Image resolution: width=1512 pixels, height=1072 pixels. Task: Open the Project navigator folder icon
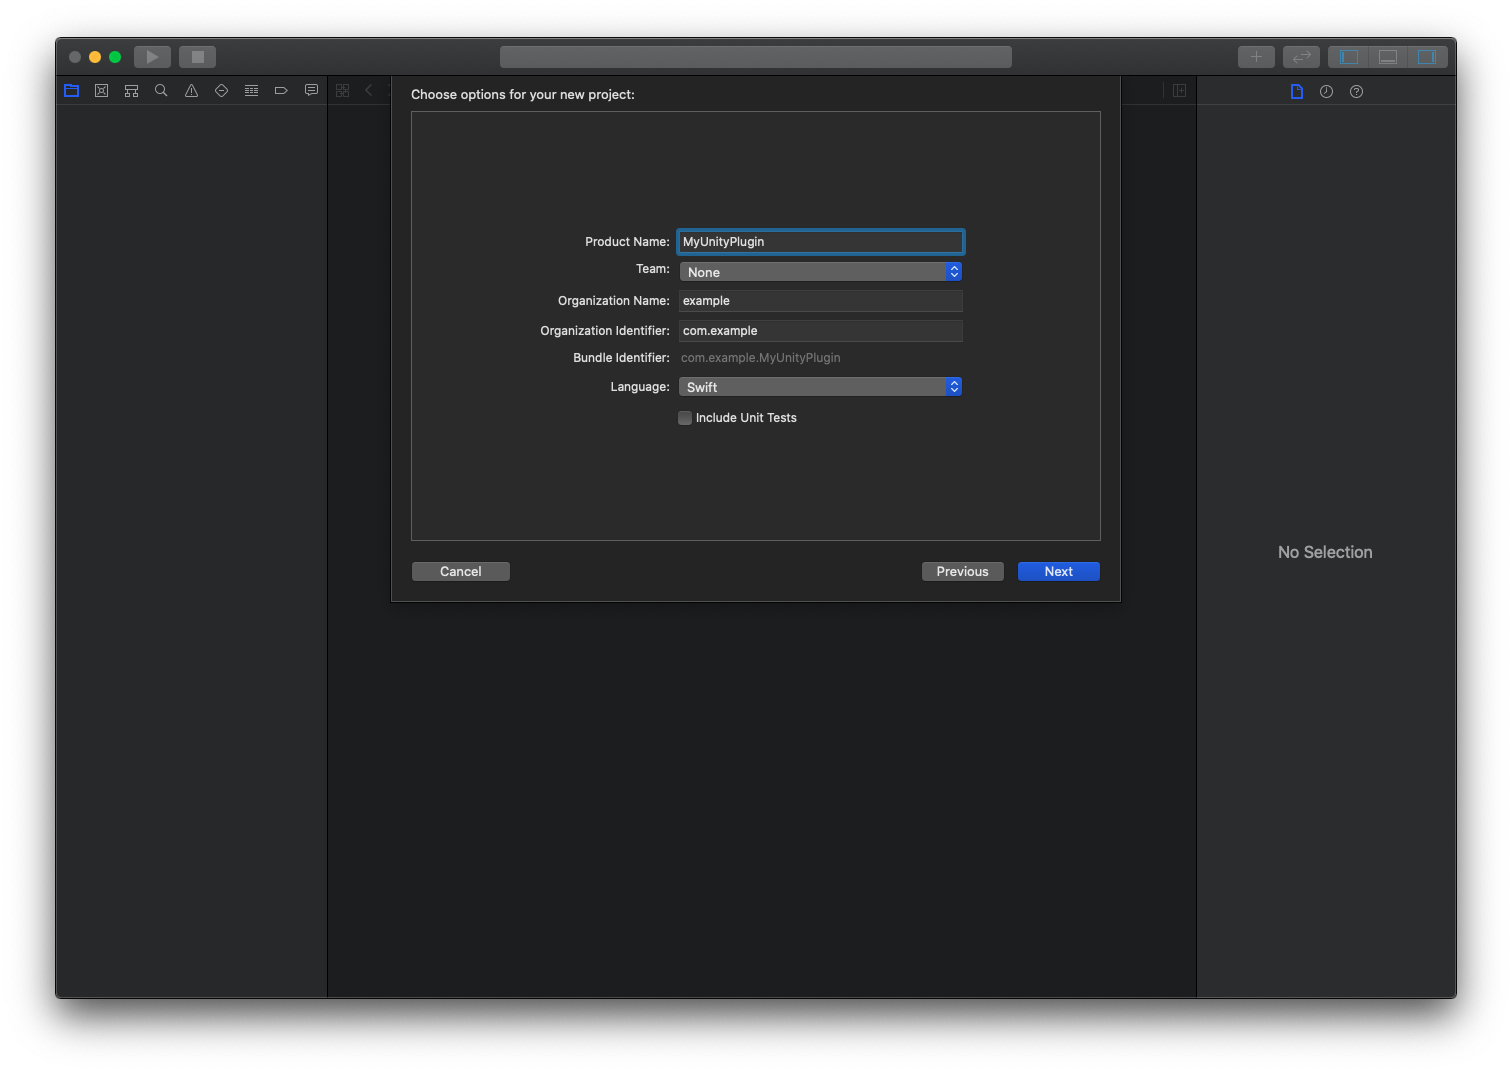tap(71, 91)
